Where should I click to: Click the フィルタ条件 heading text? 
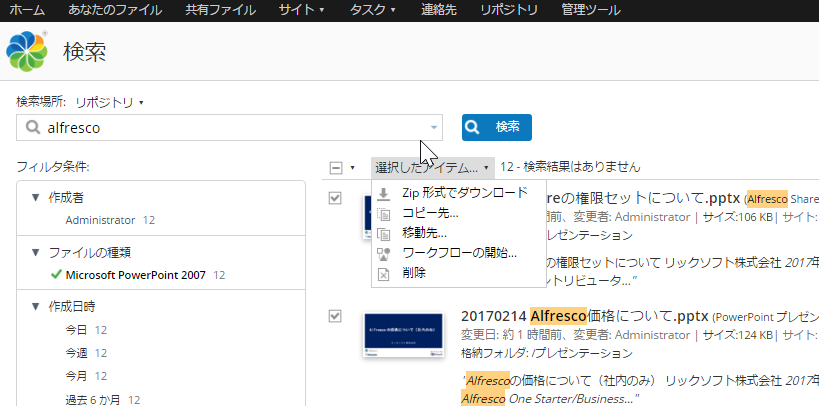coord(53,167)
